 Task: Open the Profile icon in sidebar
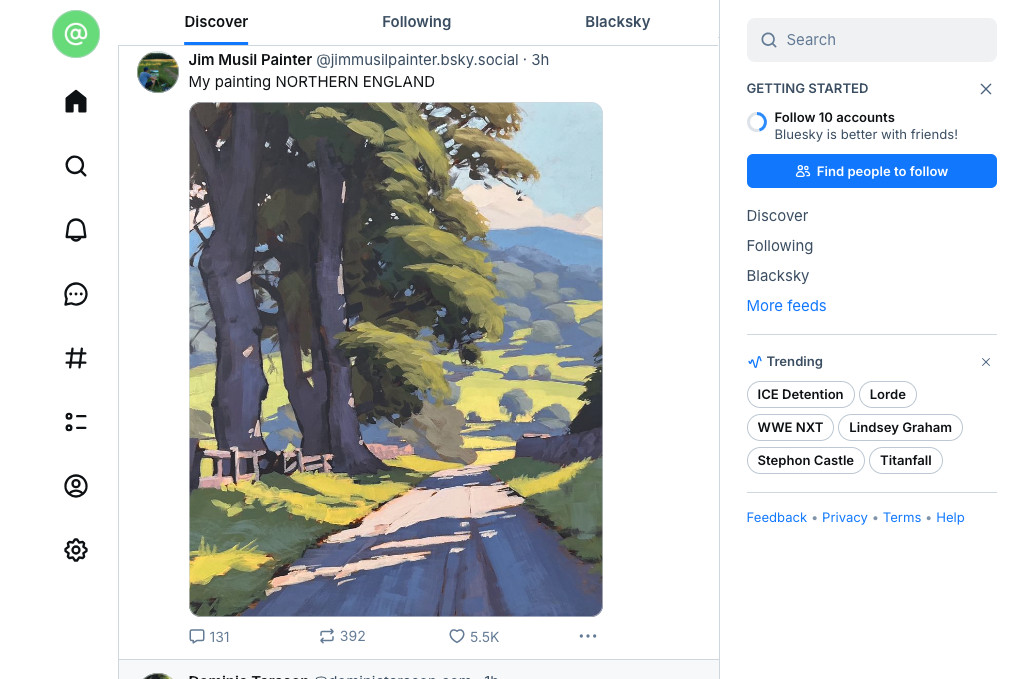[x=76, y=486]
